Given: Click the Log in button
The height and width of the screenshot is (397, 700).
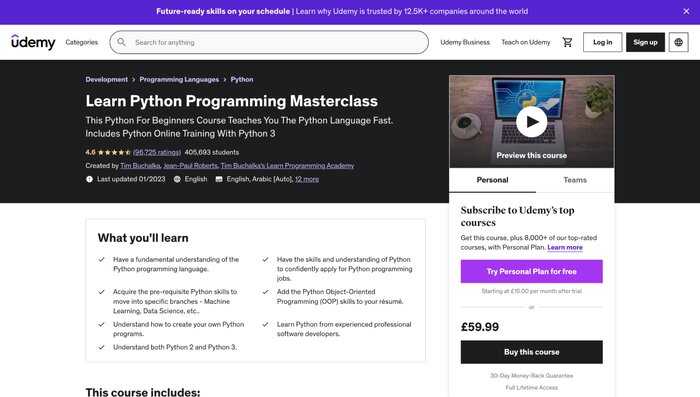Looking at the screenshot, I should coord(602,42).
